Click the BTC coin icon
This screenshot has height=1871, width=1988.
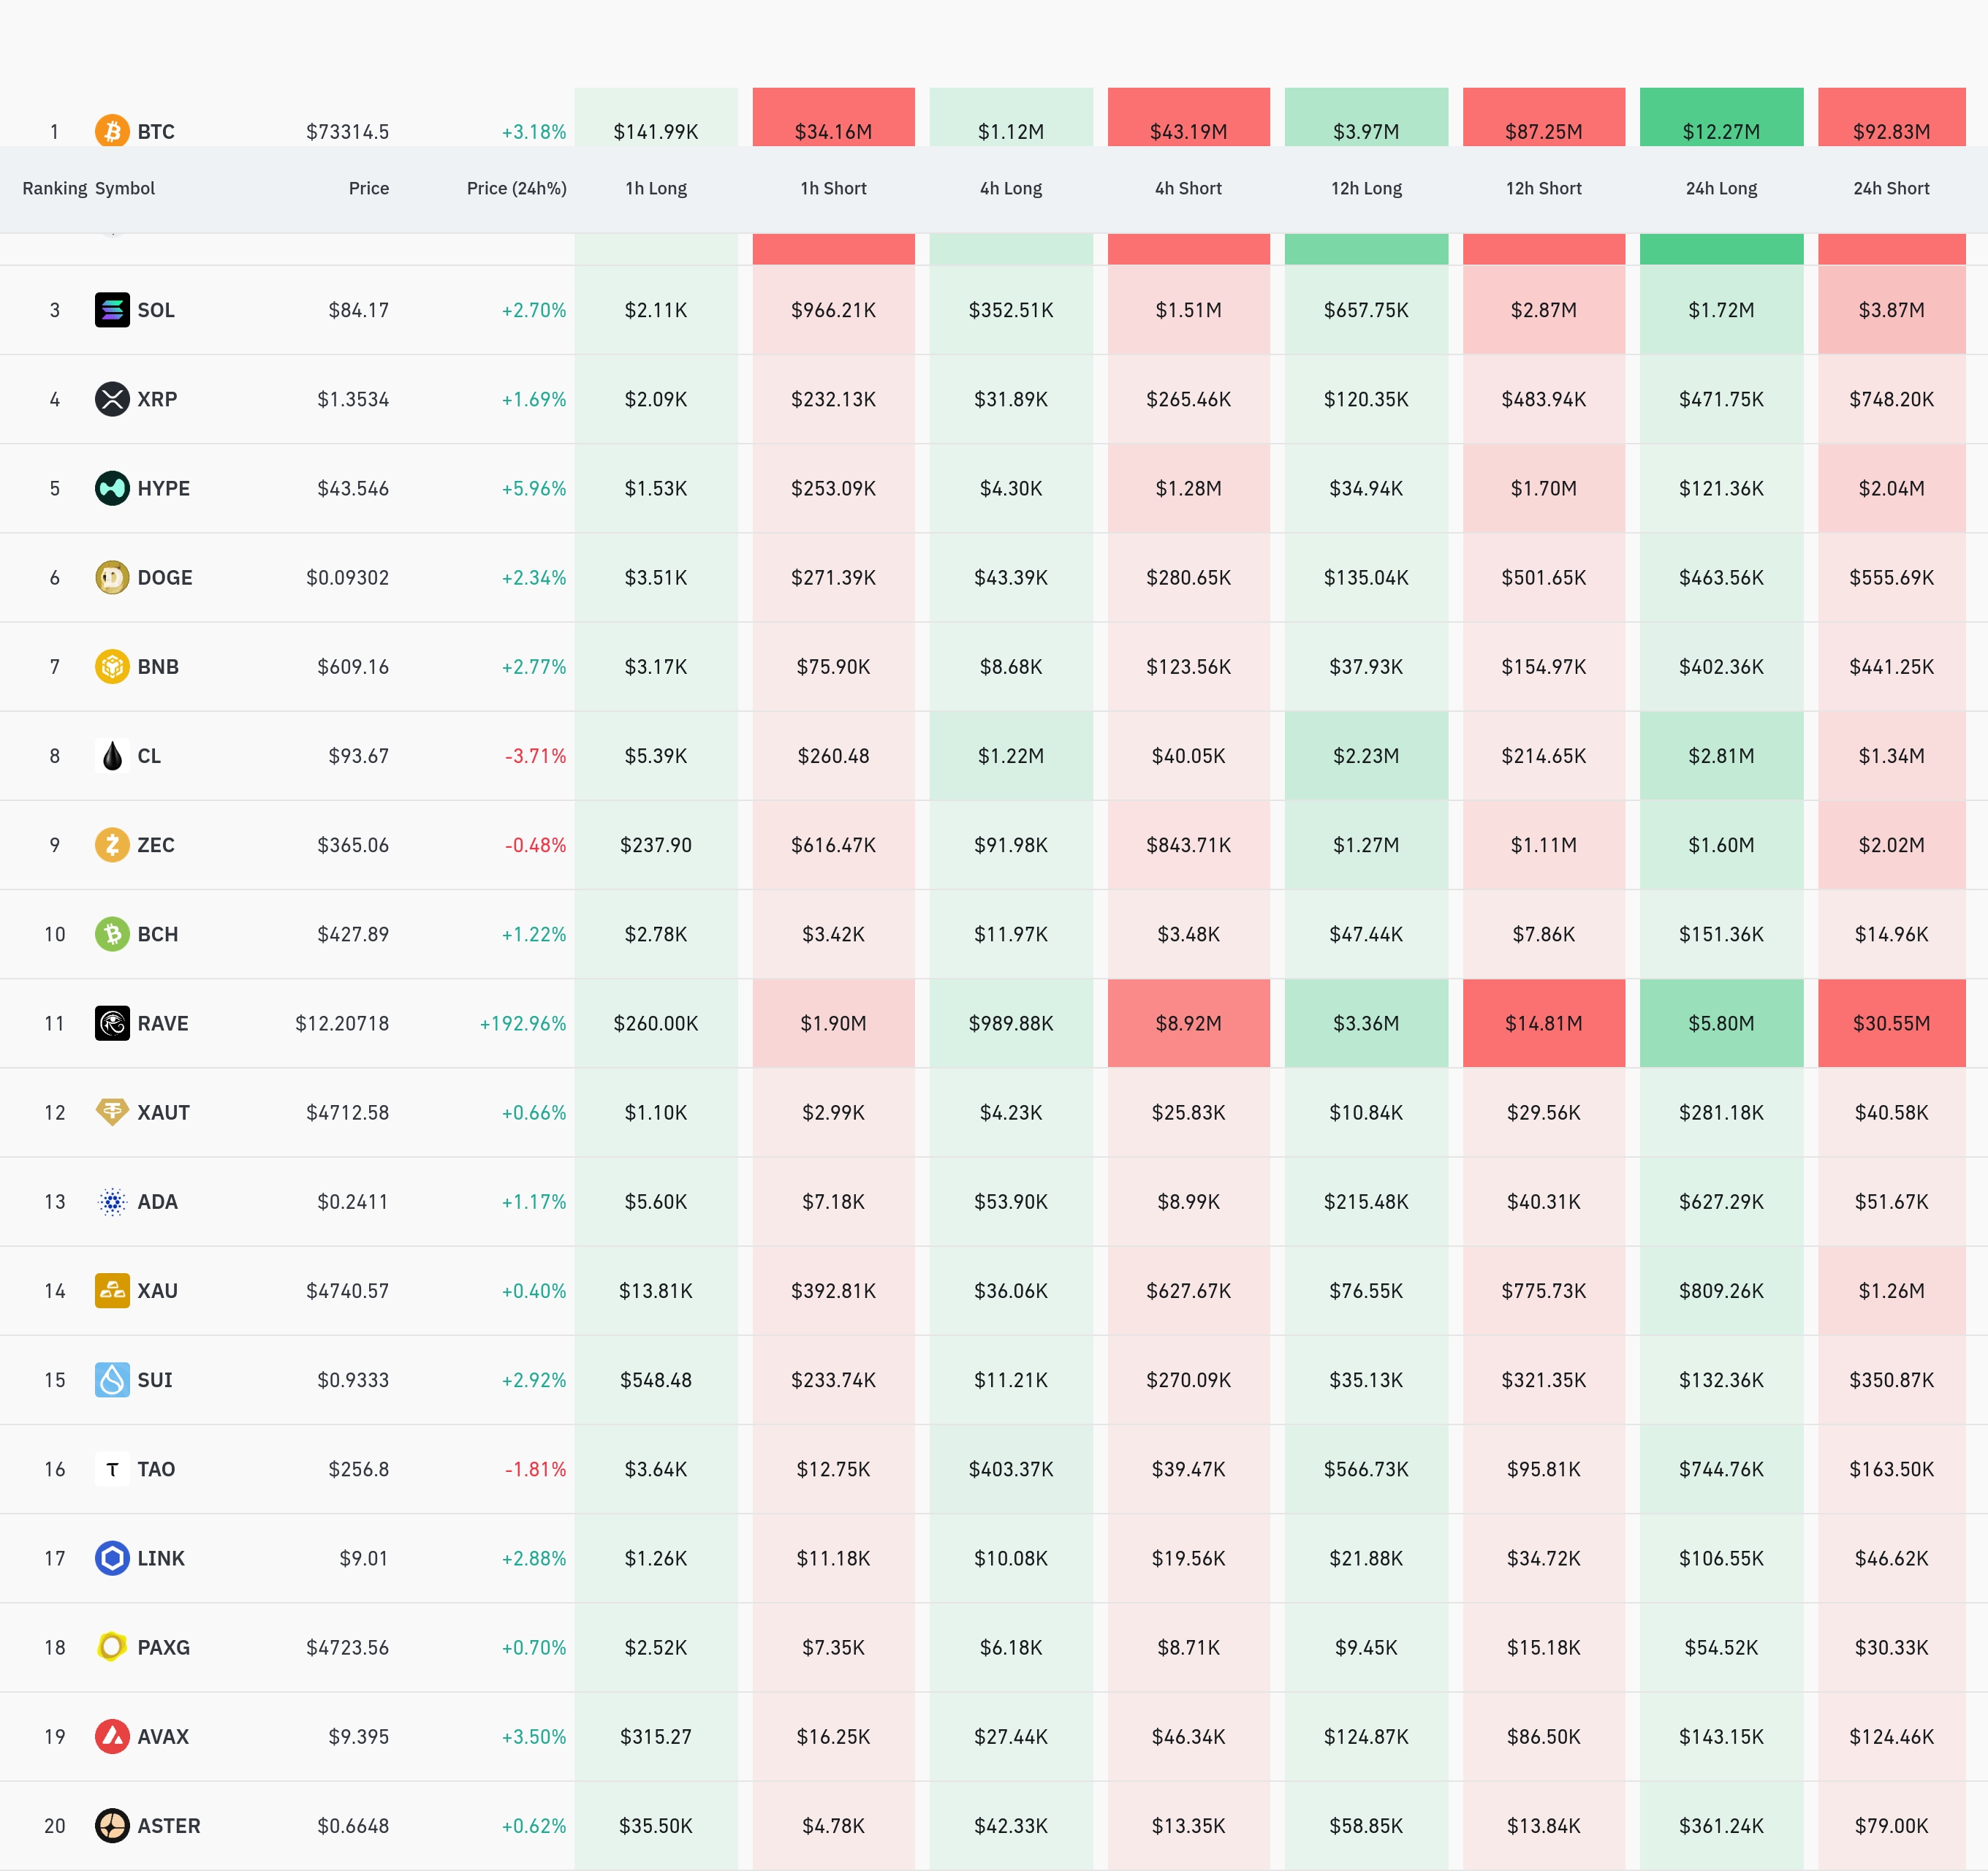(112, 130)
